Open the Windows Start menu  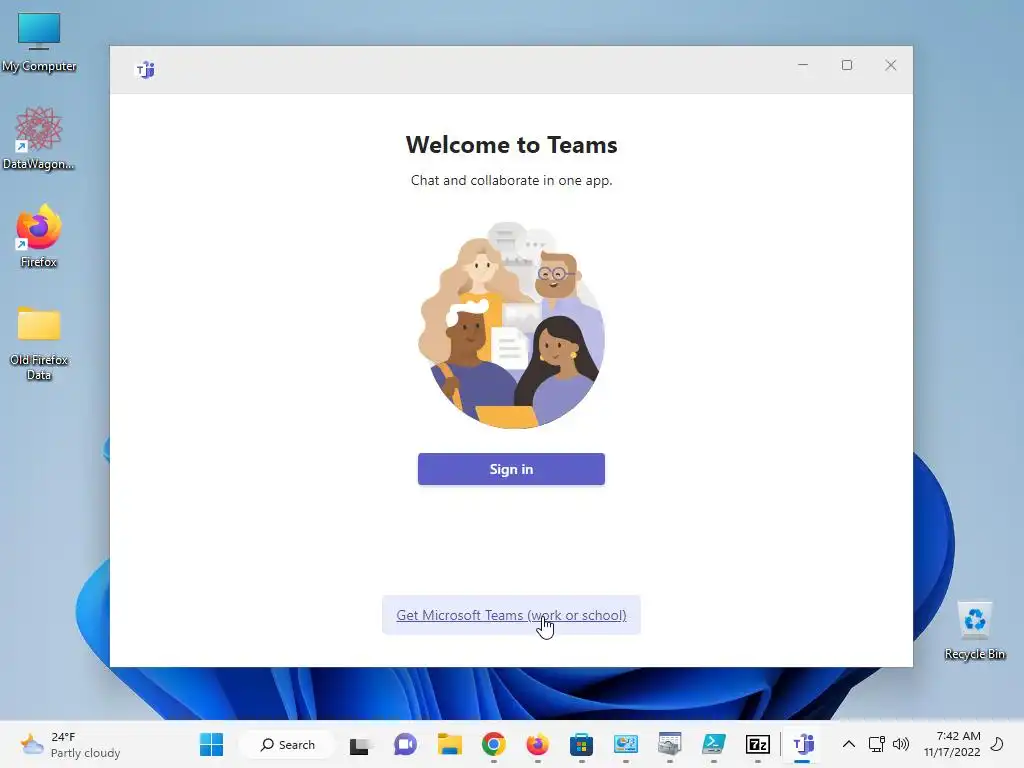[211, 744]
